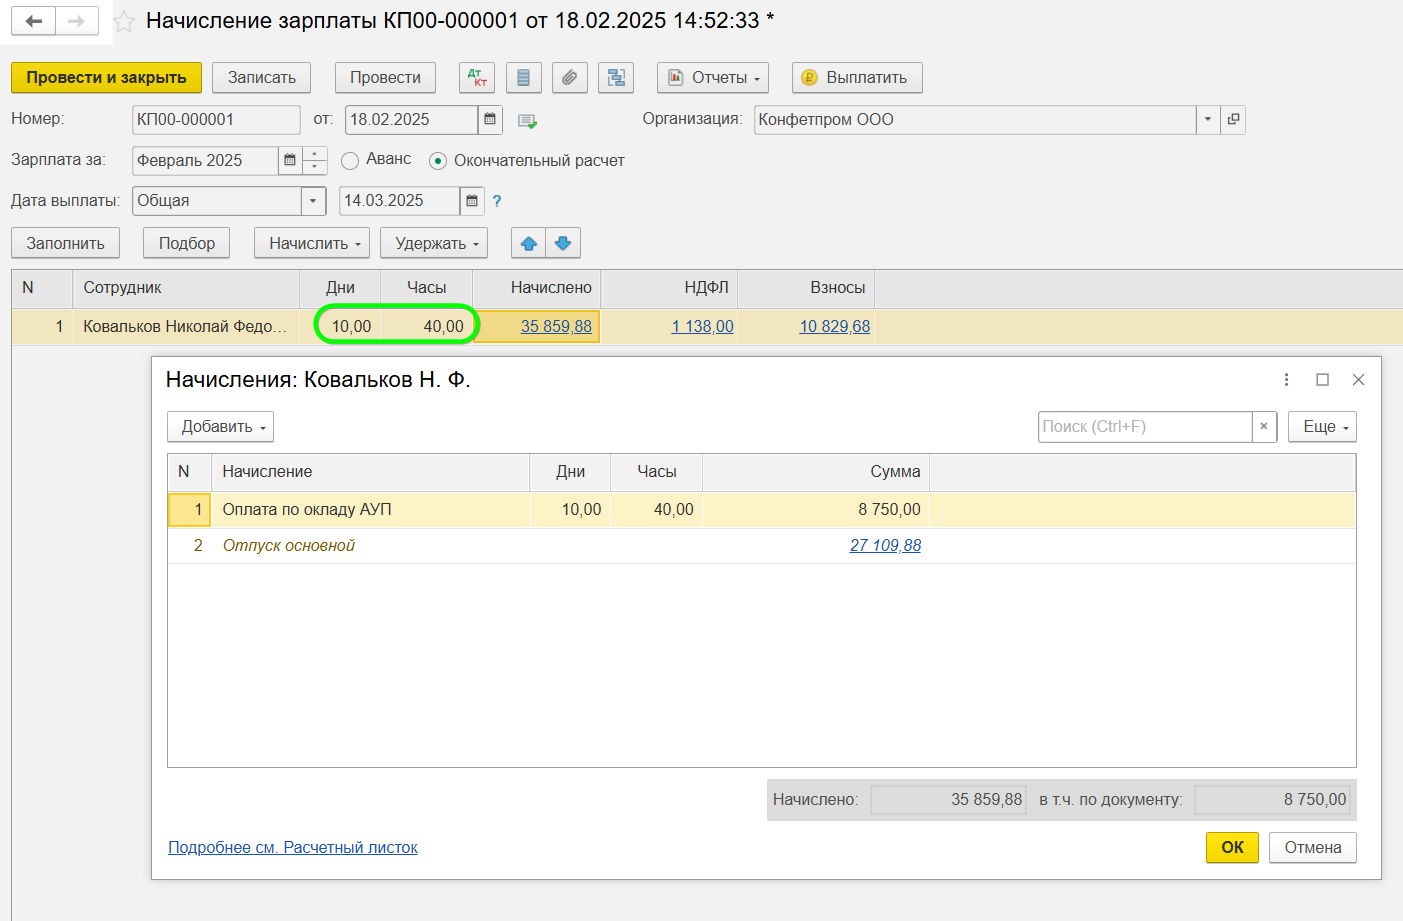This screenshot has width=1403, height=921.
Task: Open vacation amount link 27 109,88
Action: [x=885, y=545]
